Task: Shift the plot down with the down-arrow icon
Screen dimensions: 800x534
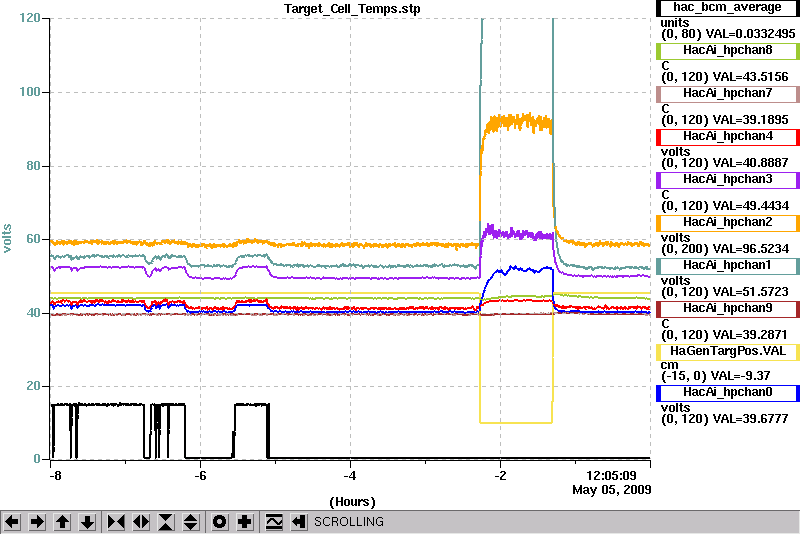Action: (87, 522)
